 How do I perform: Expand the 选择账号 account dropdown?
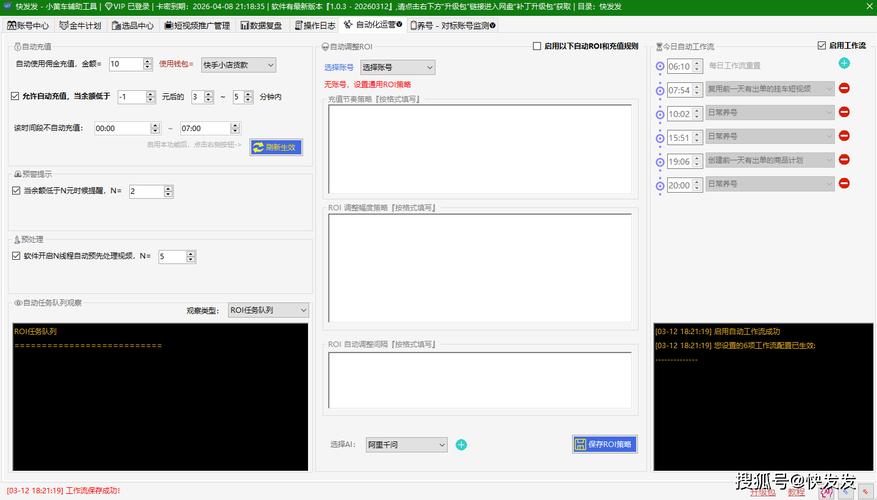tap(397, 67)
